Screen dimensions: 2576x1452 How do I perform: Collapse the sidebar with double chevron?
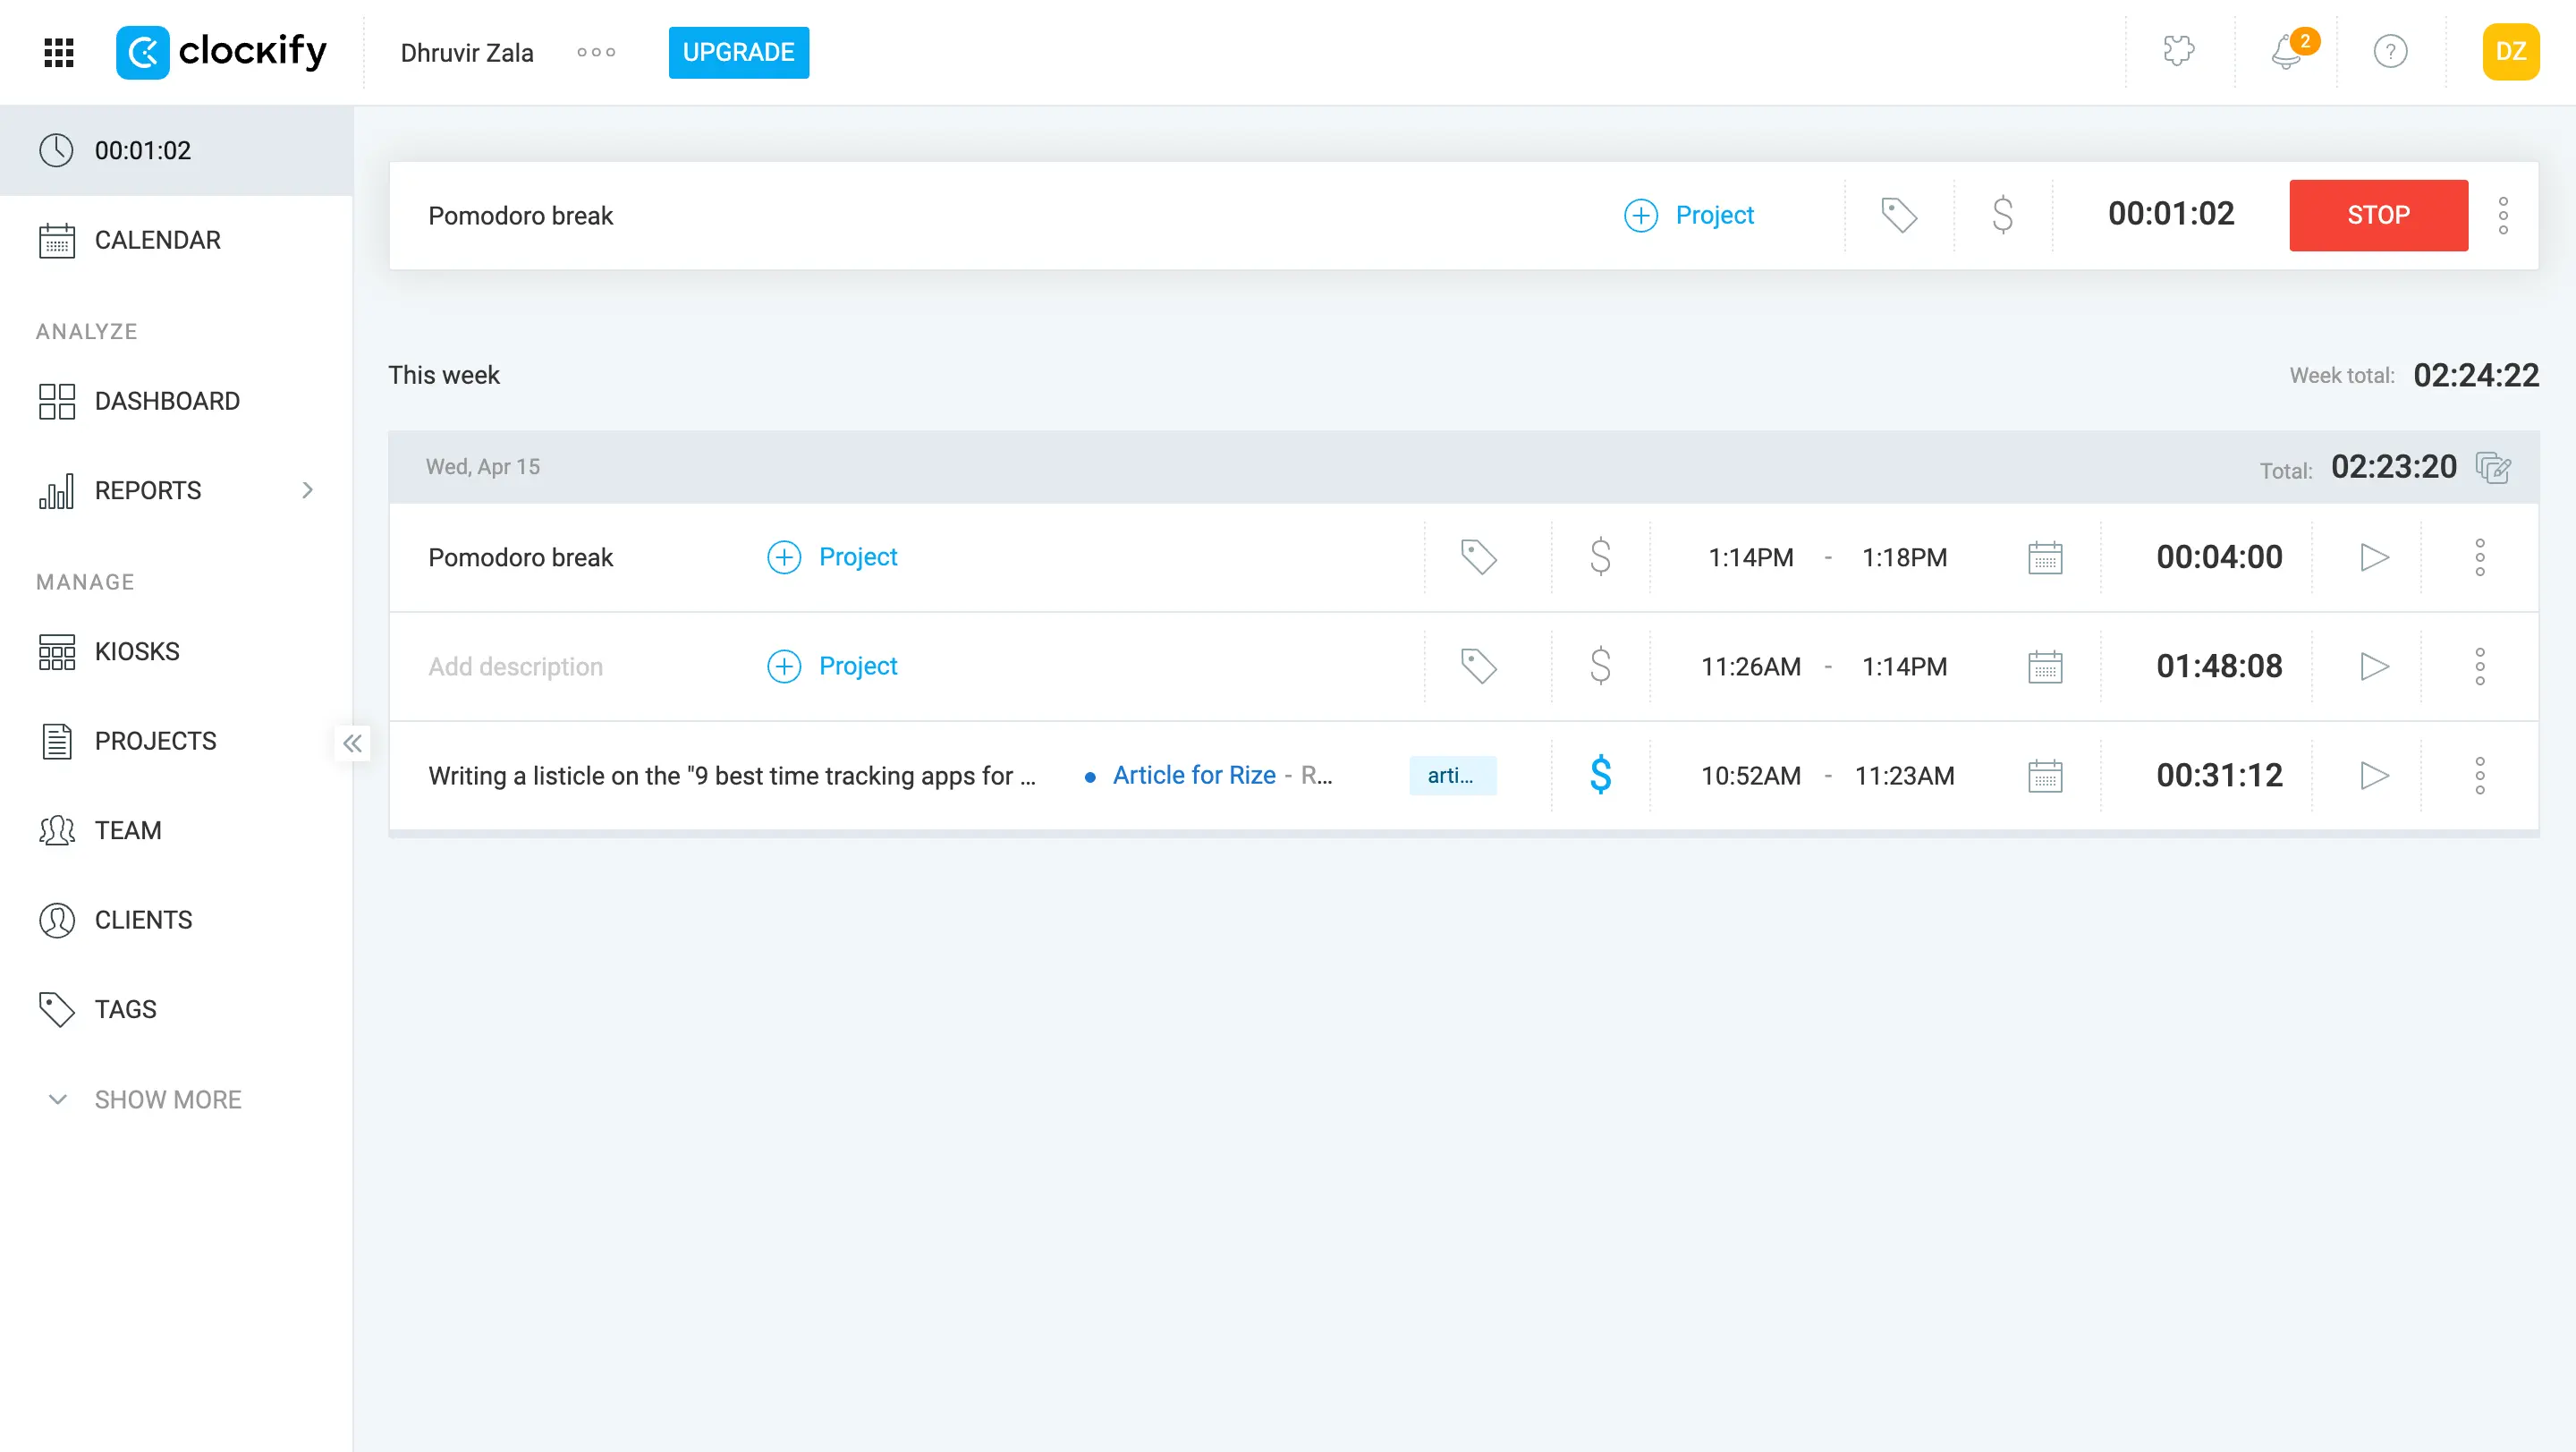coord(352,743)
